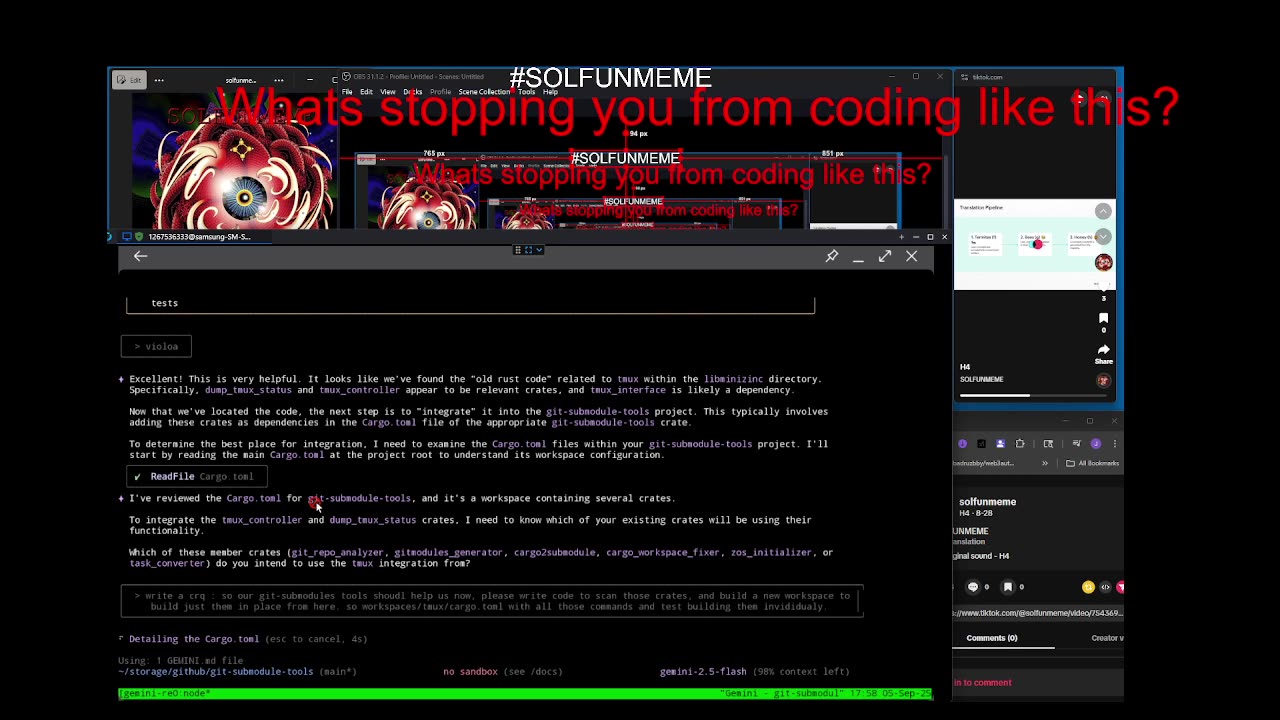The image size is (1280, 720).
Task: Click the TikTok video URL copy field
Action: (x=1038, y=613)
